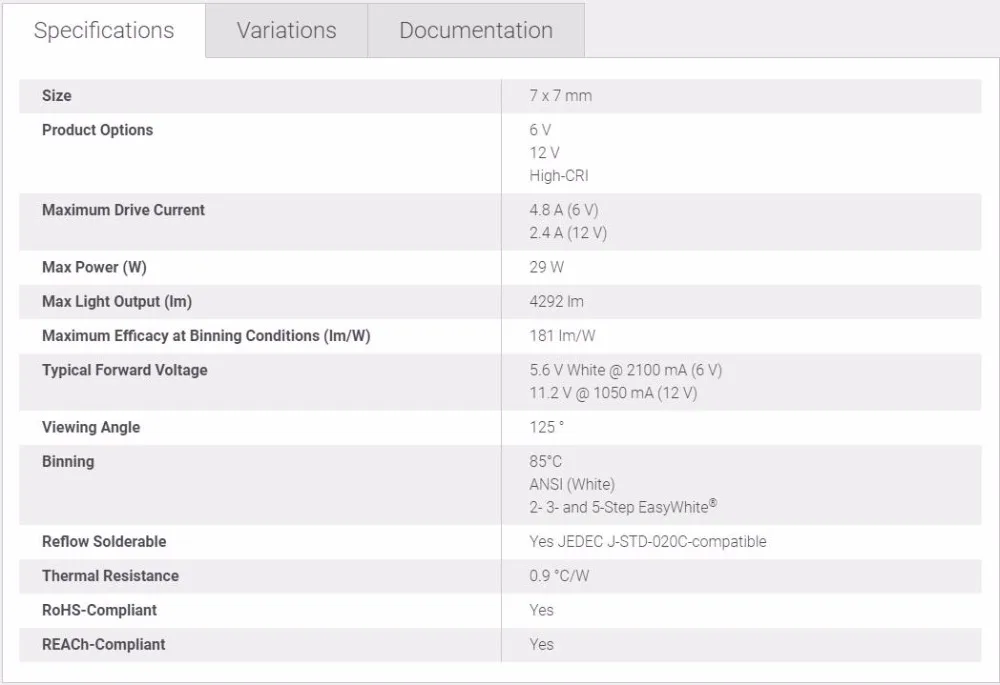Click '5.6 V White @ 2100 mA' value
Viewport: 1000px width, 685px height.
(x=626, y=371)
